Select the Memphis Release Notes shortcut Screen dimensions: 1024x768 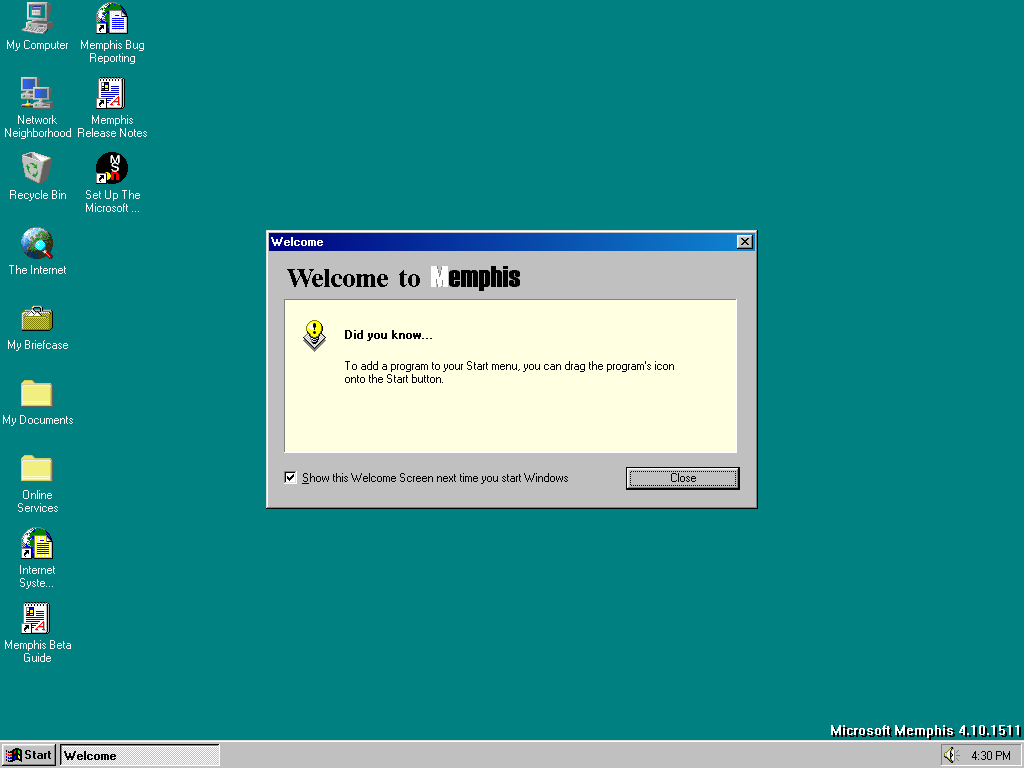click(112, 107)
